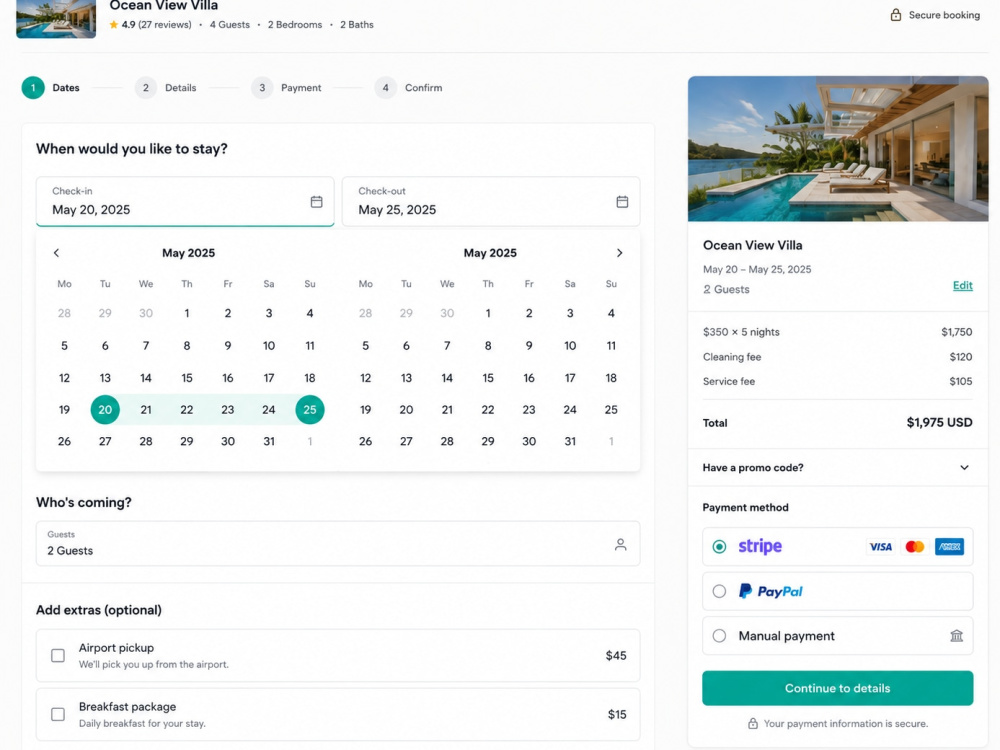Click the '$1,975 USD' total
The height and width of the screenshot is (750, 1000).
point(939,422)
